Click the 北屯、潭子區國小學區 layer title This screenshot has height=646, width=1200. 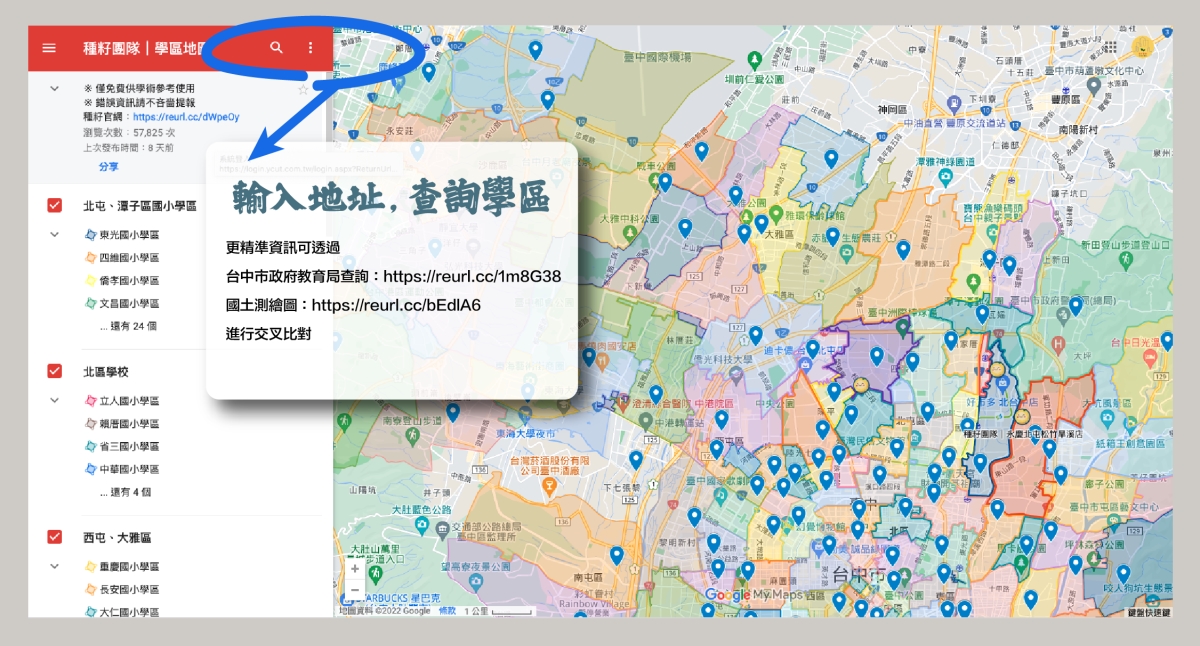140,206
